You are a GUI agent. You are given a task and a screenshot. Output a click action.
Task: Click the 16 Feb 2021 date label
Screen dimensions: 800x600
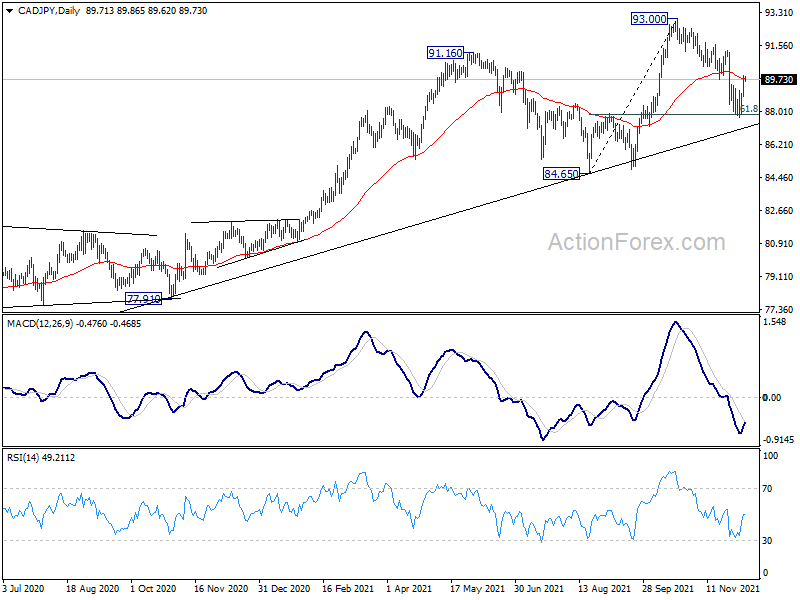coord(349,589)
